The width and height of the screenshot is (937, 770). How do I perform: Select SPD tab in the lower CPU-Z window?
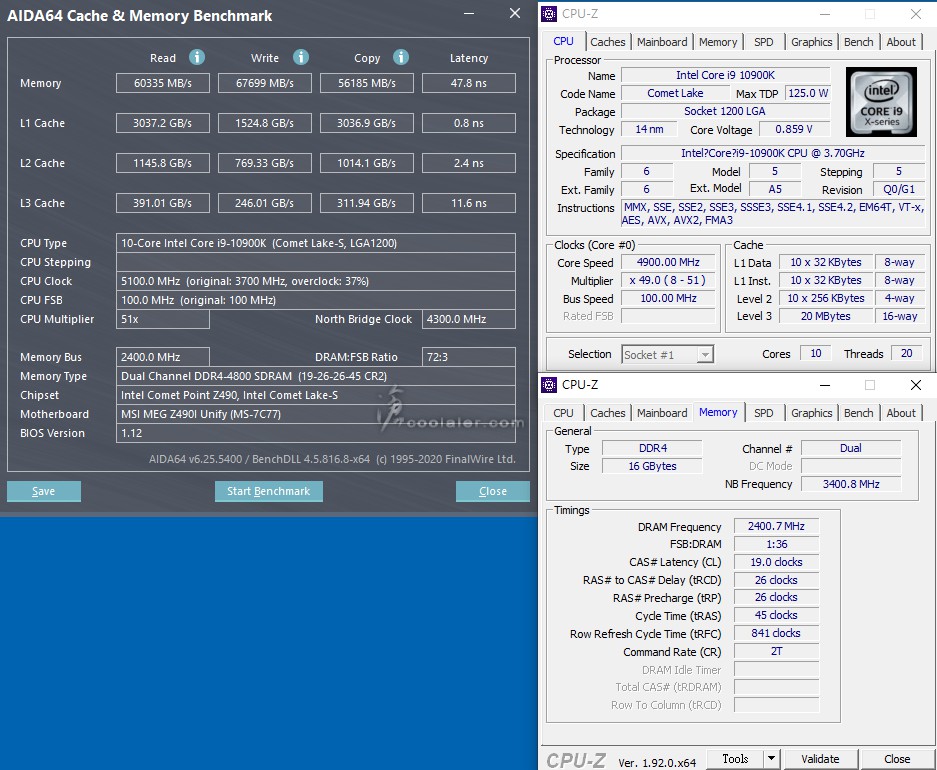(763, 413)
